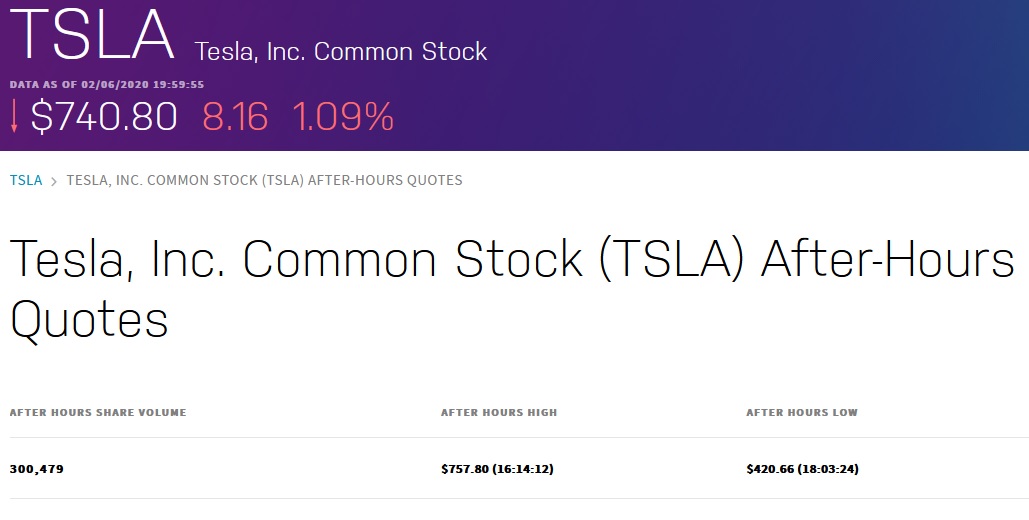Image resolution: width=1029 pixels, height=520 pixels.
Task: Click the 'Data as of 02/06/2020' timestamp
Action: point(107,85)
